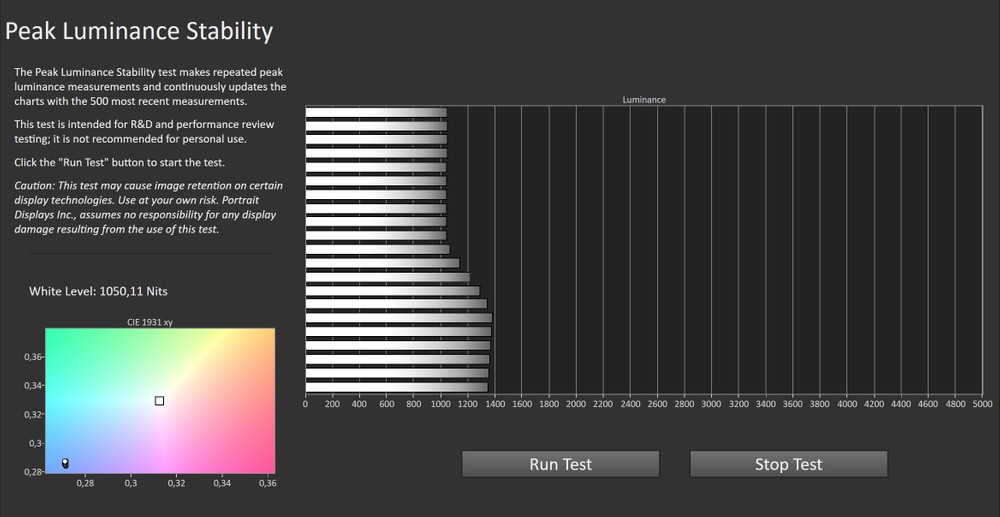Select the white square target marker in CIE chart
Screen dimensions: 1000x517
coord(159,401)
